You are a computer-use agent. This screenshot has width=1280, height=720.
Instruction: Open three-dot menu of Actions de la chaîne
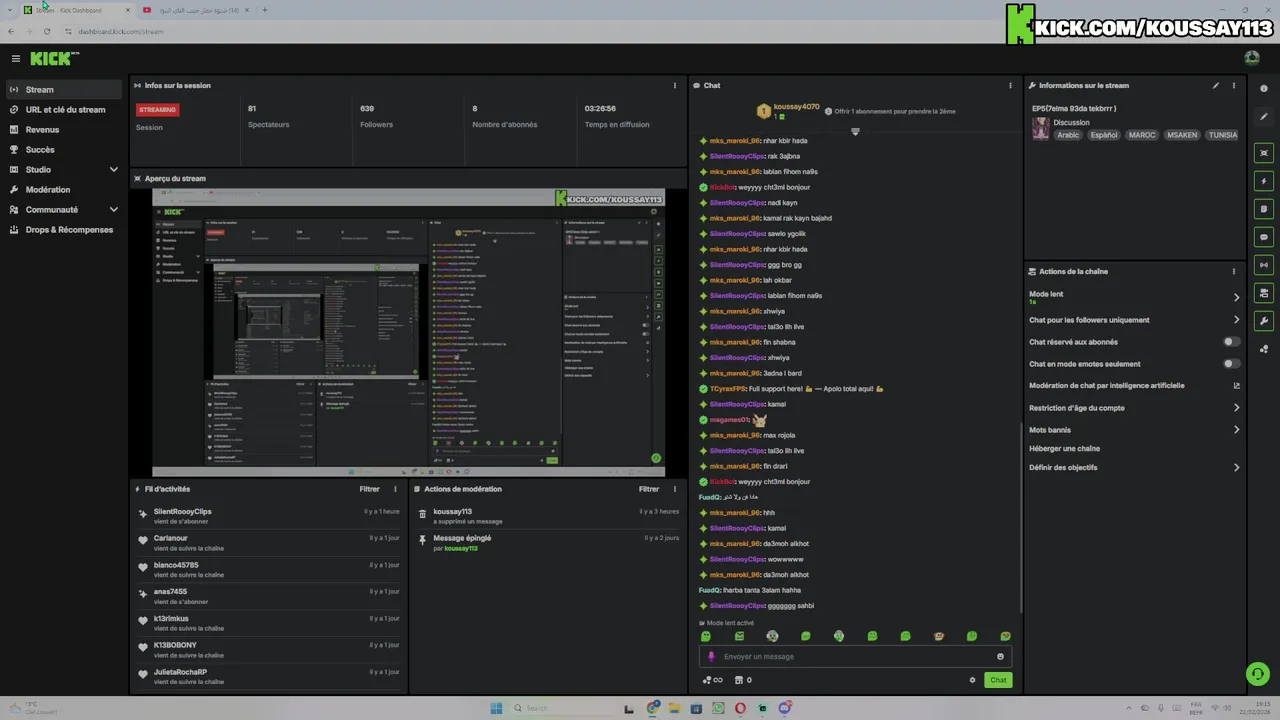coord(1233,271)
